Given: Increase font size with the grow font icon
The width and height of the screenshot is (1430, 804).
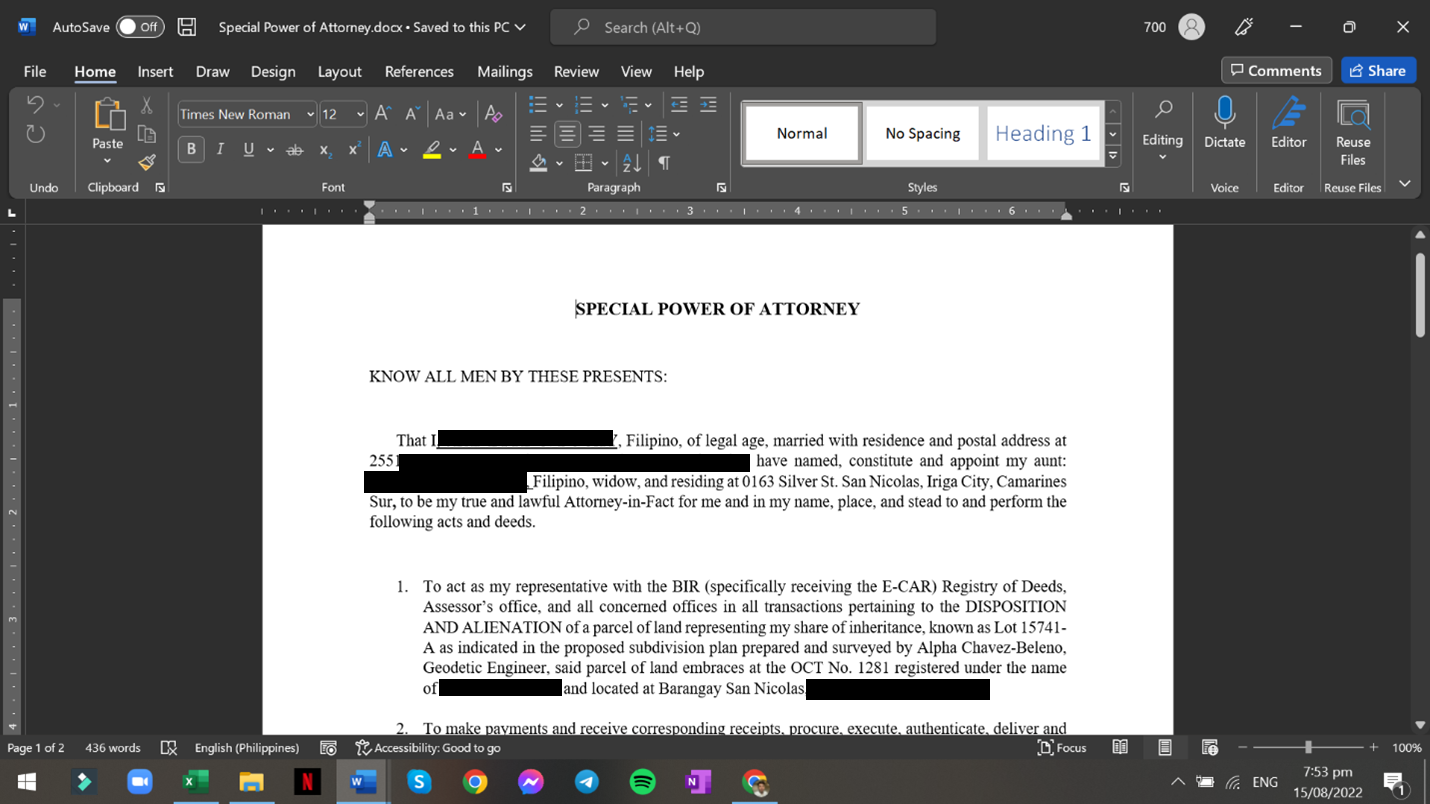Looking at the screenshot, I should (383, 114).
